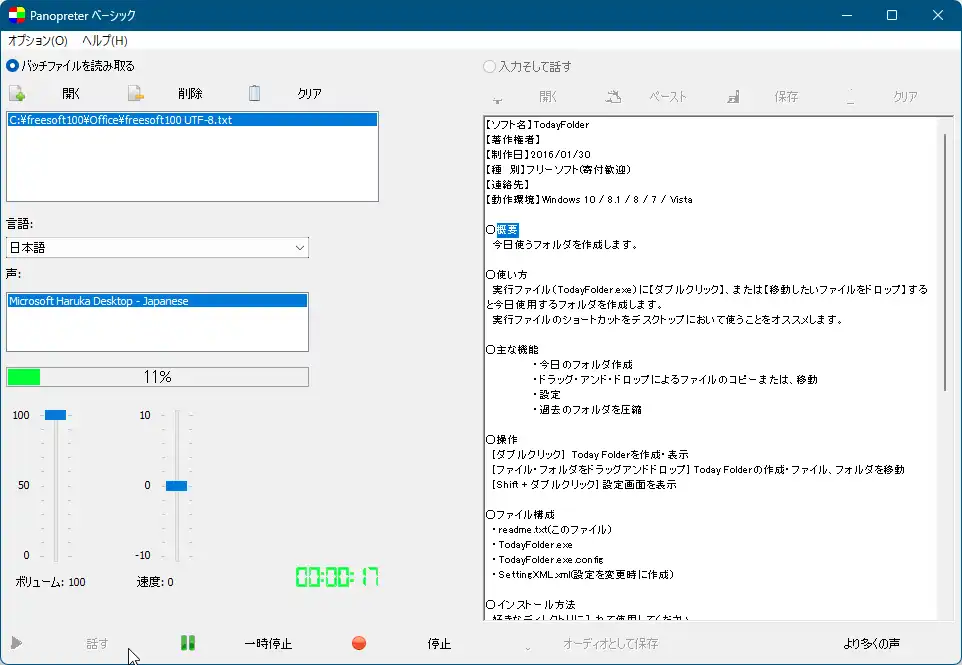This screenshot has width=962, height=665.
Task: Click the text area vertical scrollbar
Action: [945, 260]
